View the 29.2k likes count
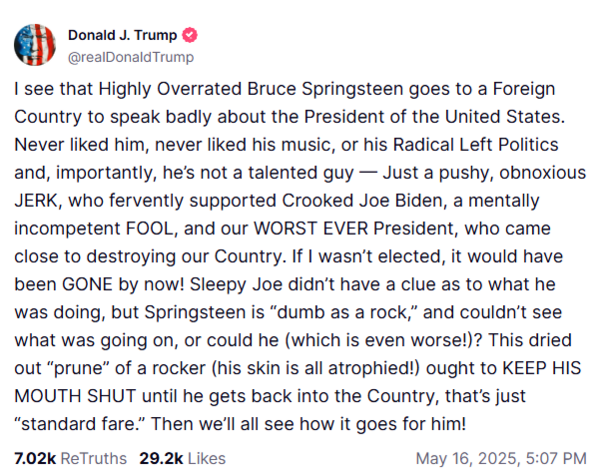The height and width of the screenshot is (472, 600). coord(161,458)
